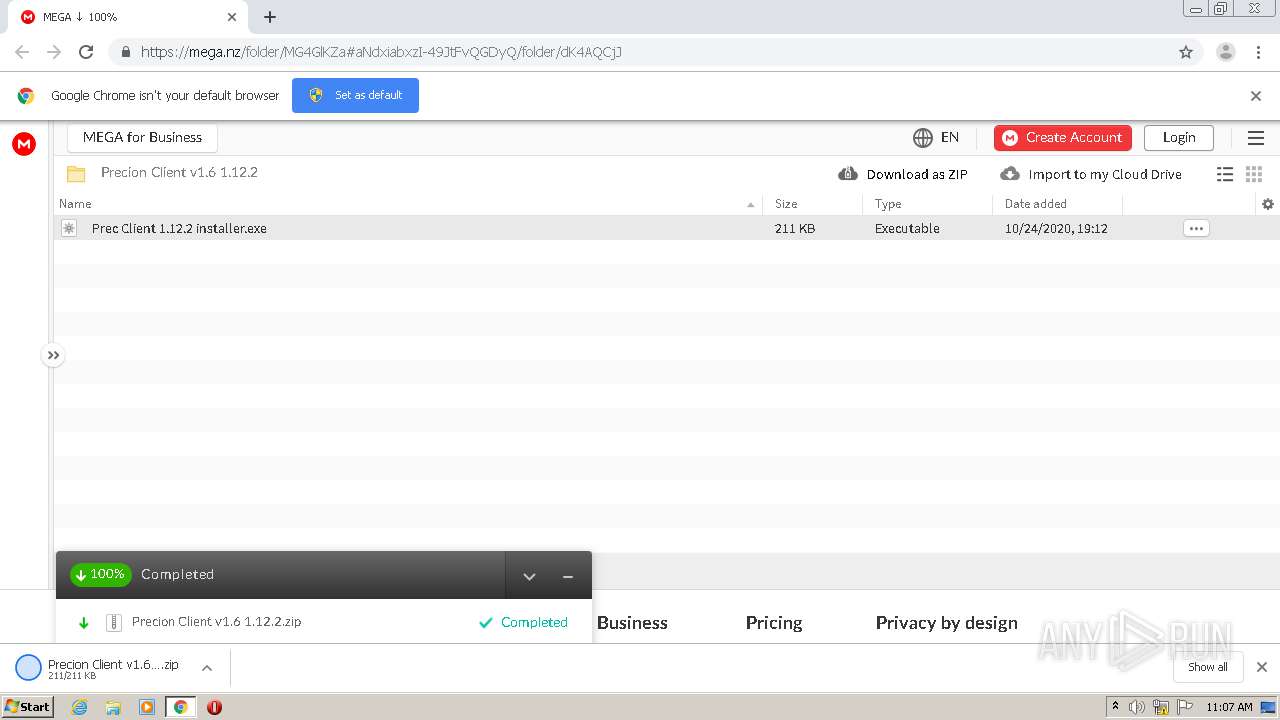The image size is (1280, 720).
Task: Click the green Completed status label
Action: [523, 622]
